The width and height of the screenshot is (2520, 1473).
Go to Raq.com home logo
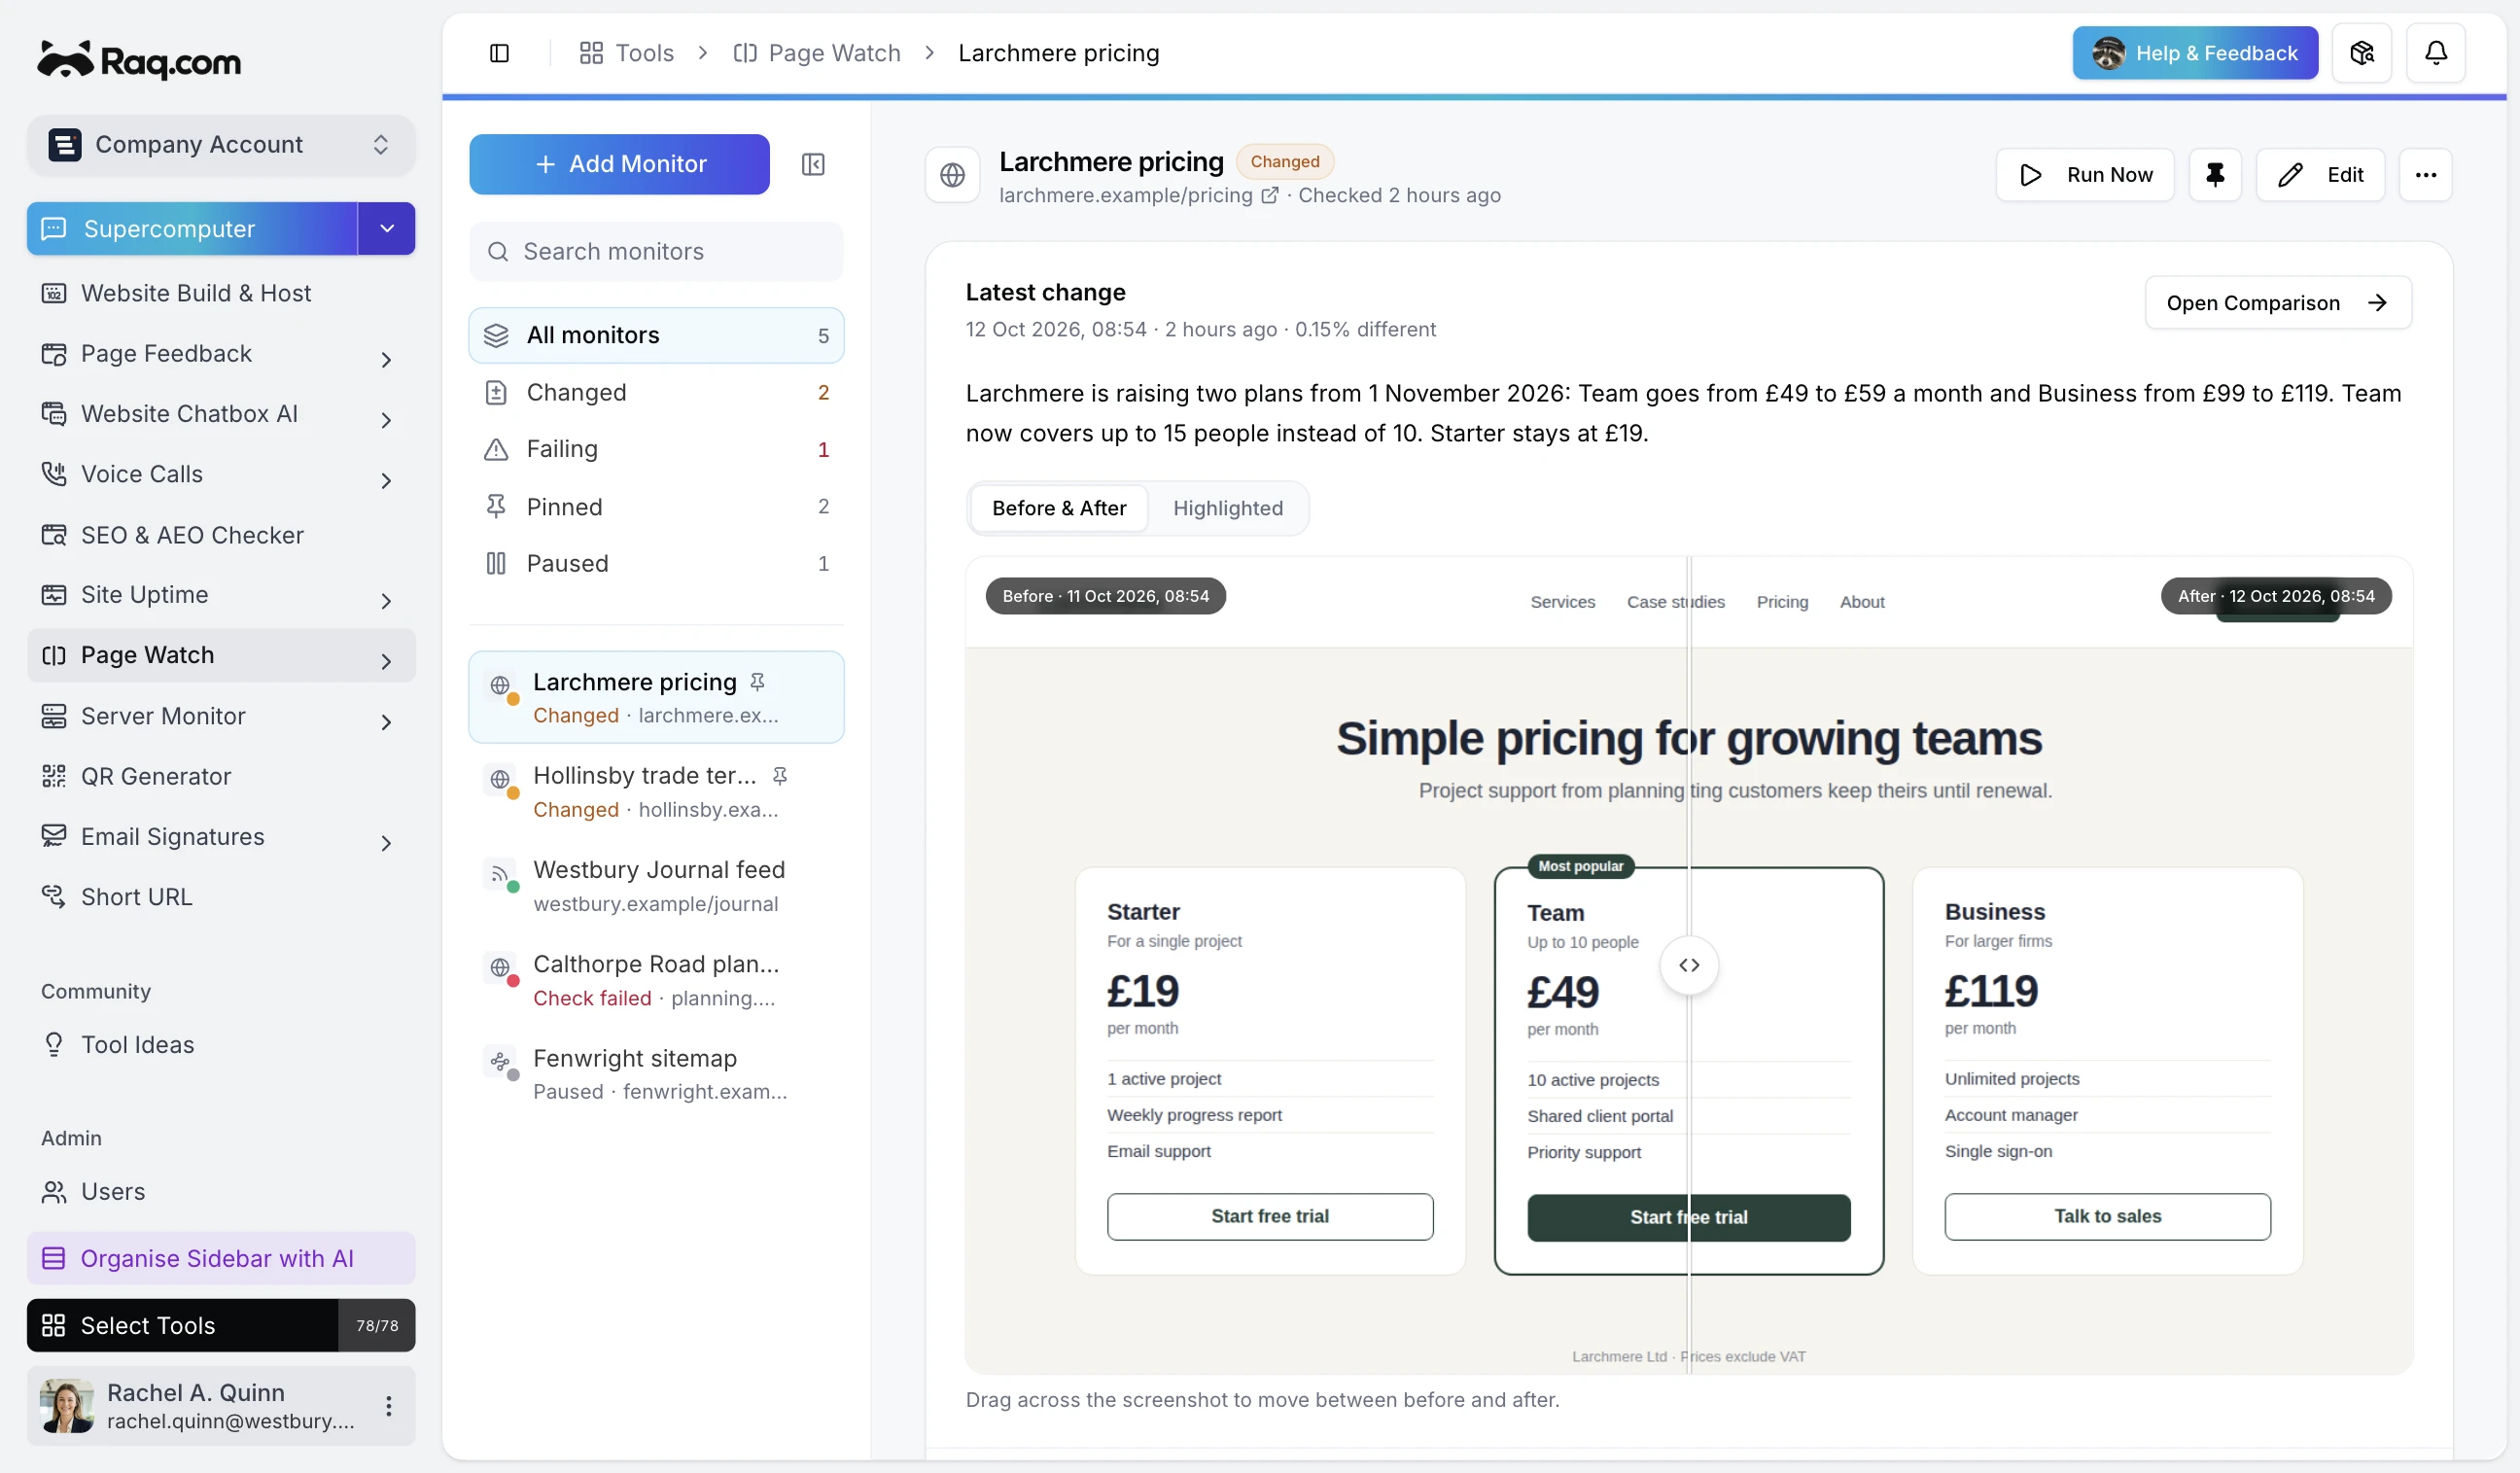pyautogui.click(x=139, y=61)
